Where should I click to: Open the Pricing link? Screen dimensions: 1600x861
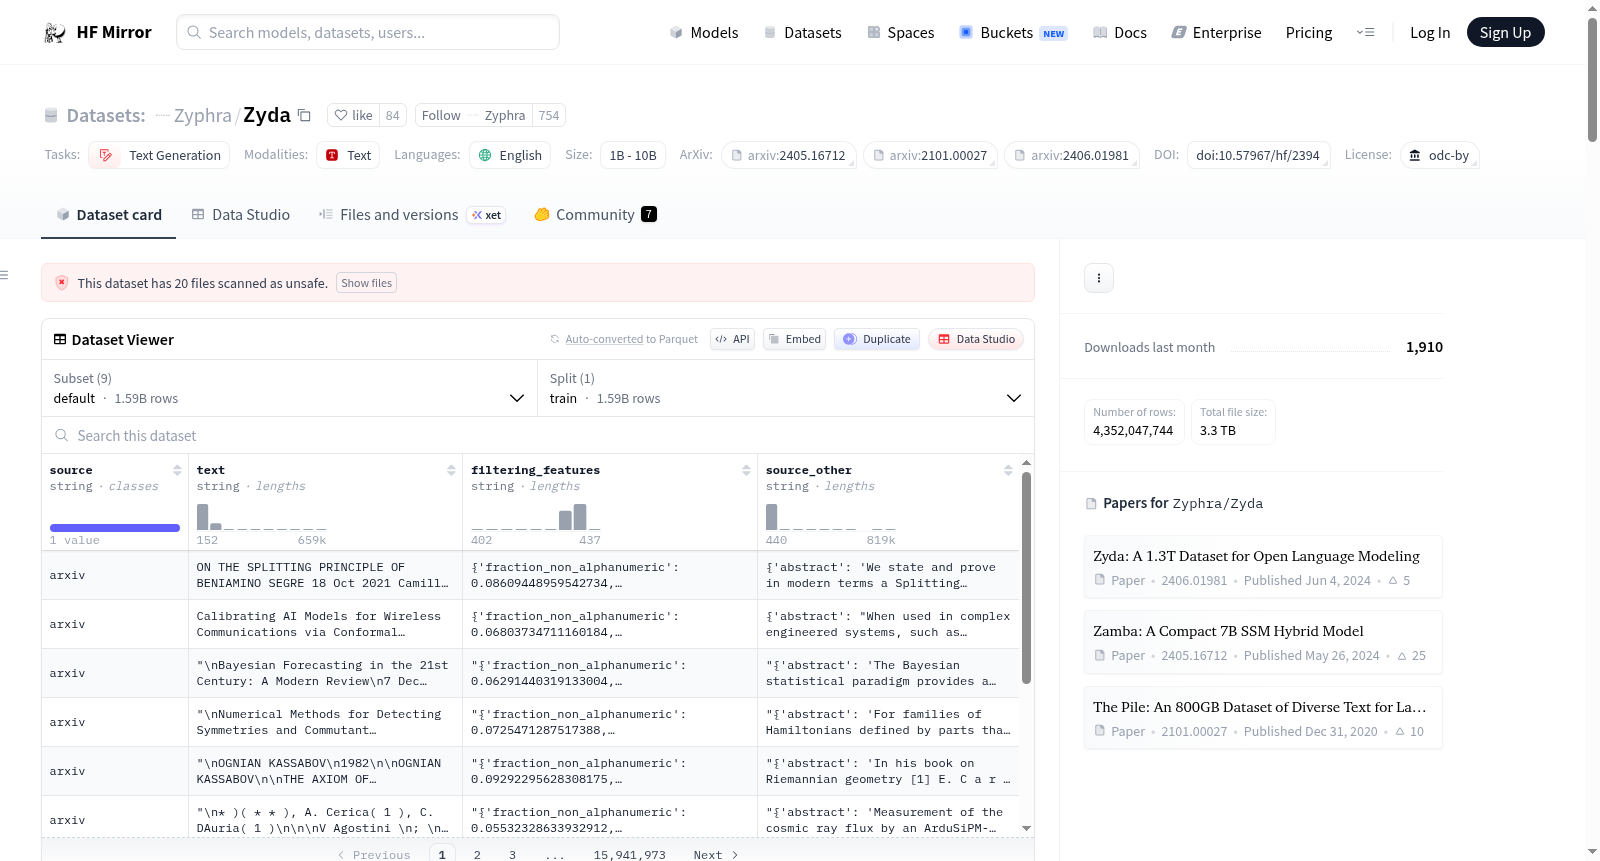pyautogui.click(x=1309, y=33)
